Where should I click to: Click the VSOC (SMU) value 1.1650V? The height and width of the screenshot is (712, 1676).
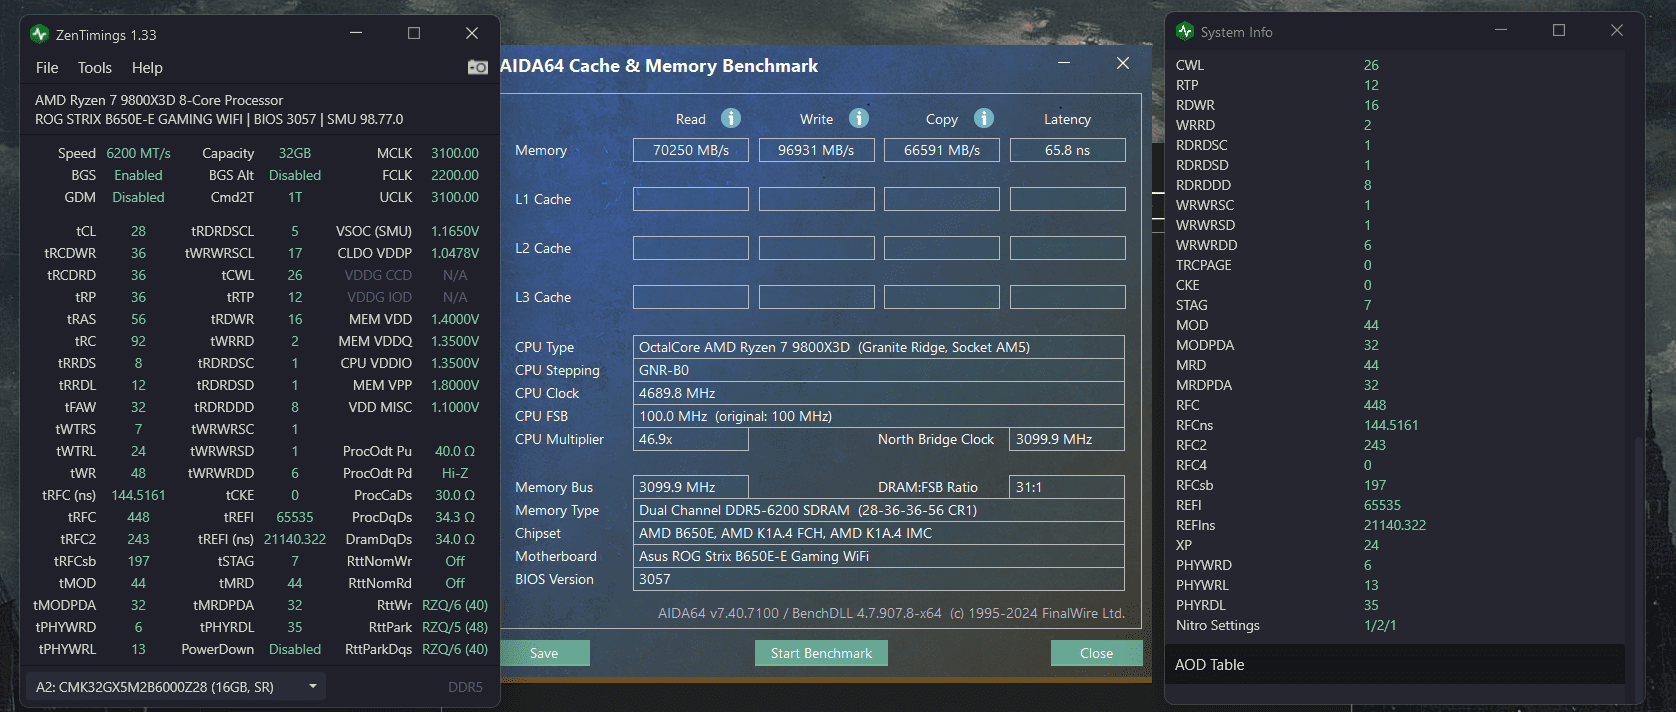point(455,231)
